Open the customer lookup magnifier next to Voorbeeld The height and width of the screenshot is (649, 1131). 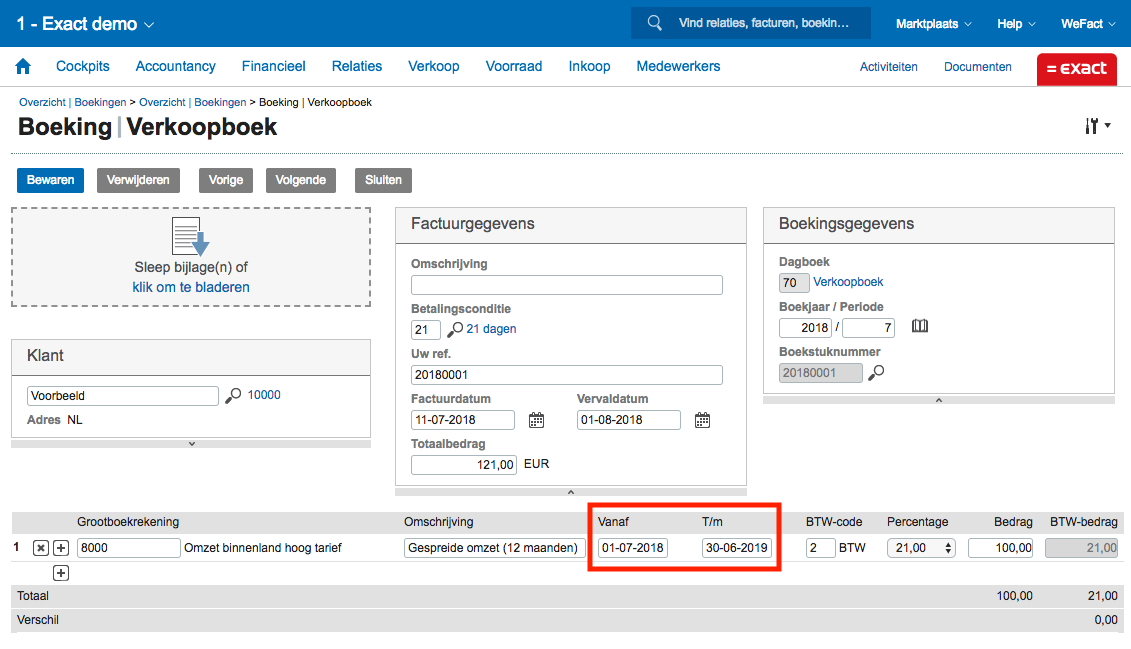click(233, 396)
